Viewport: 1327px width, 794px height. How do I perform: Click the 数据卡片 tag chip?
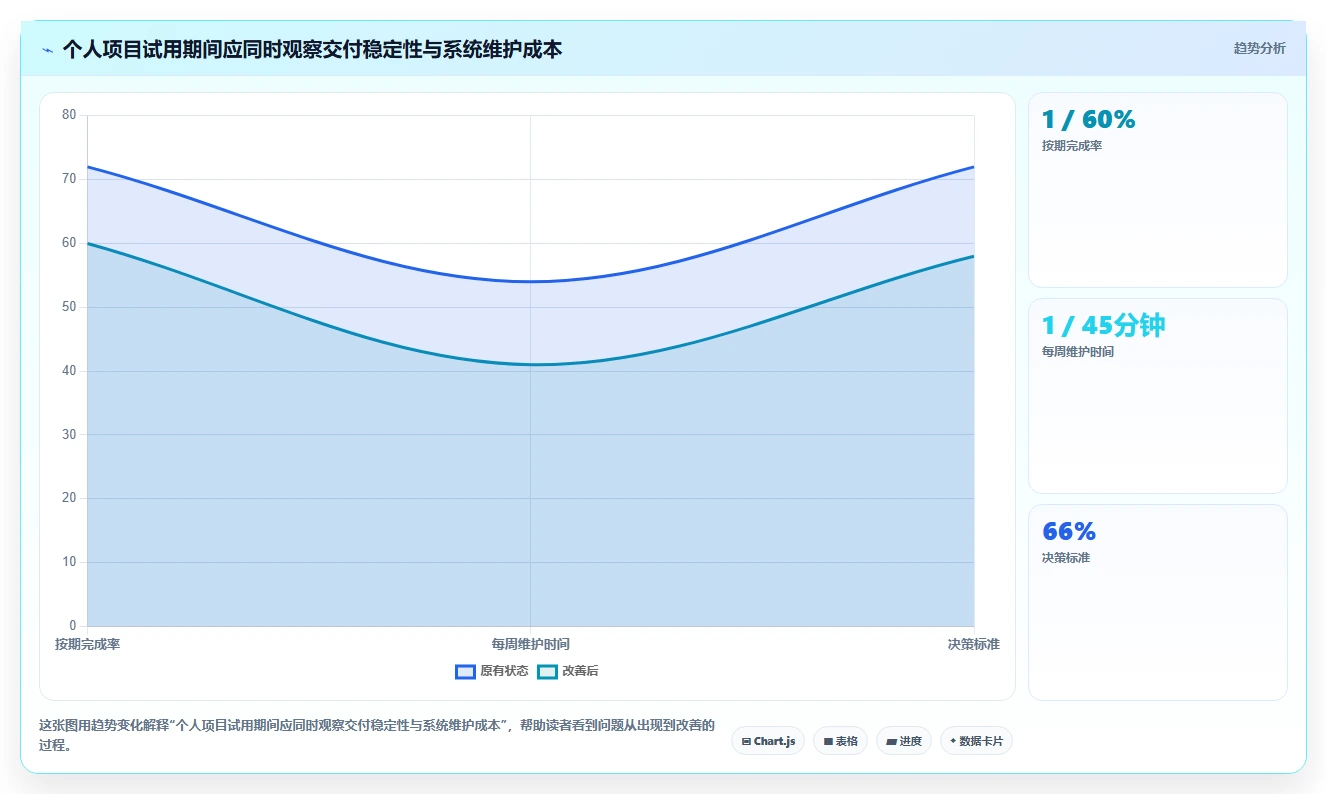point(976,741)
